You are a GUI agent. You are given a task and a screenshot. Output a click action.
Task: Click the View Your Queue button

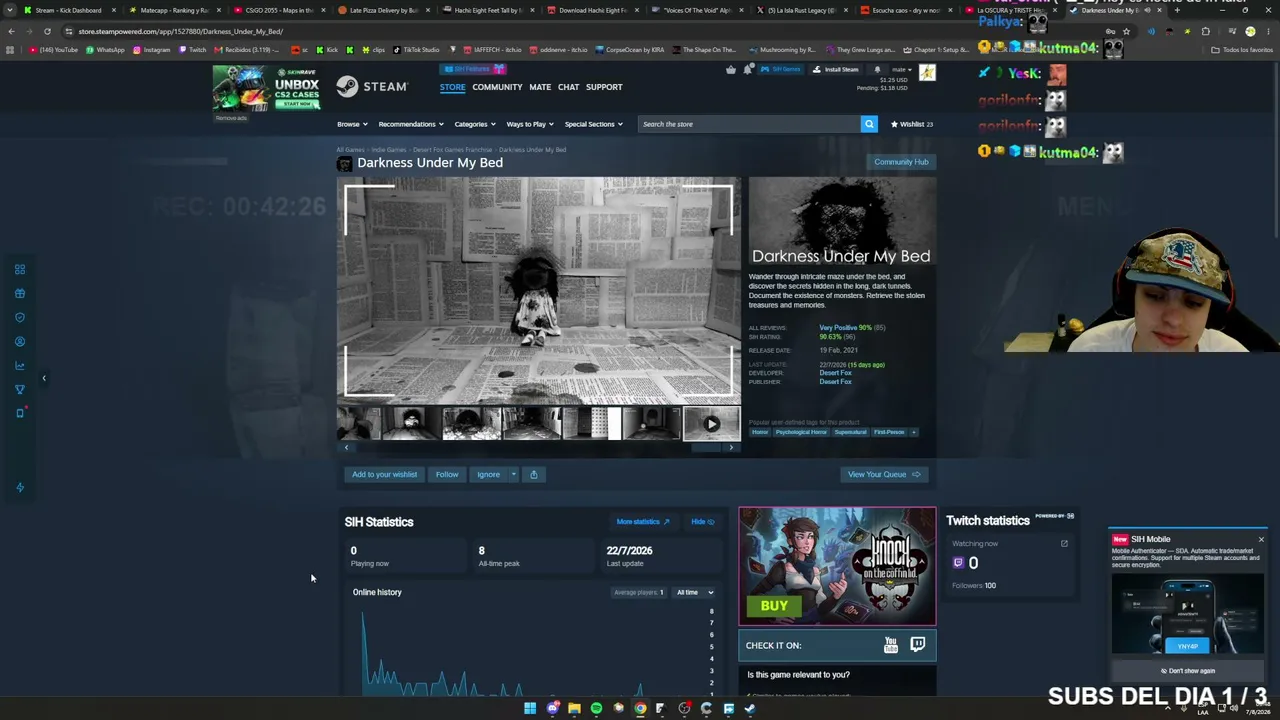coord(884,475)
